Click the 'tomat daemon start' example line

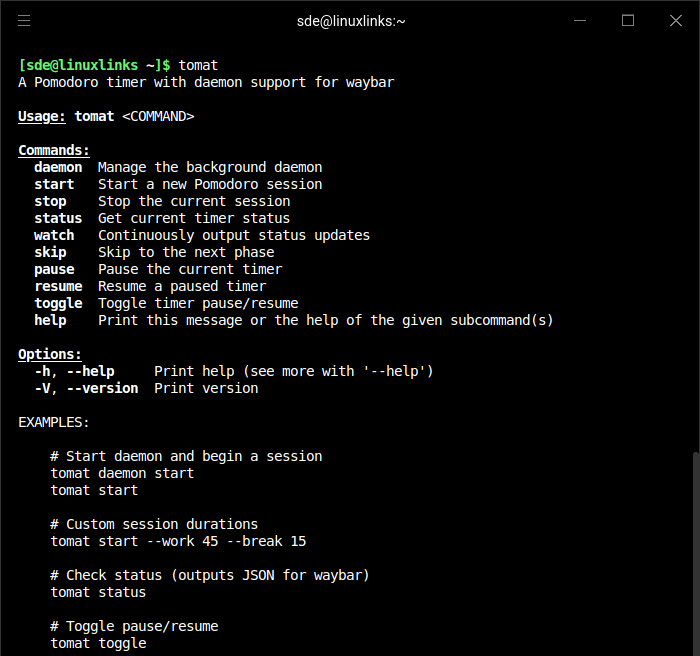pyautogui.click(x=122, y=473)
